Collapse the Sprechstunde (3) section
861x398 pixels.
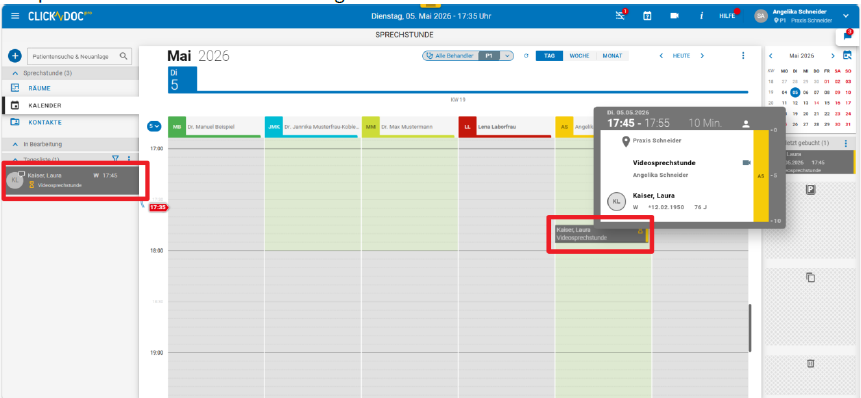tap(15, 73)
